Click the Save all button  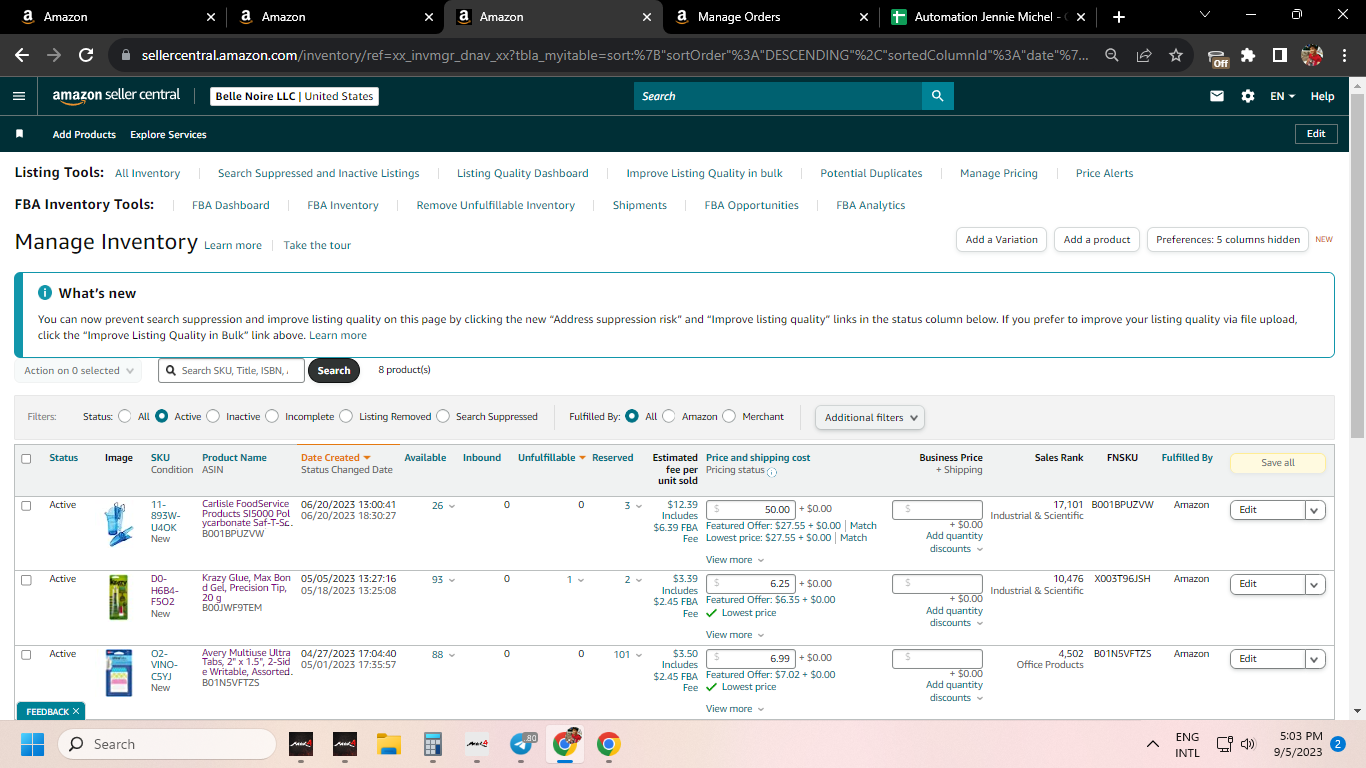coord(1278,463)
